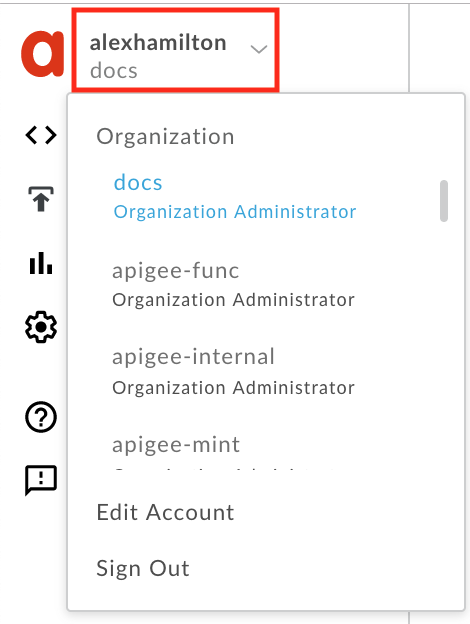Click the docs label under alexhamilton
The height and width of the screenshot is (624, 470).
114,71
